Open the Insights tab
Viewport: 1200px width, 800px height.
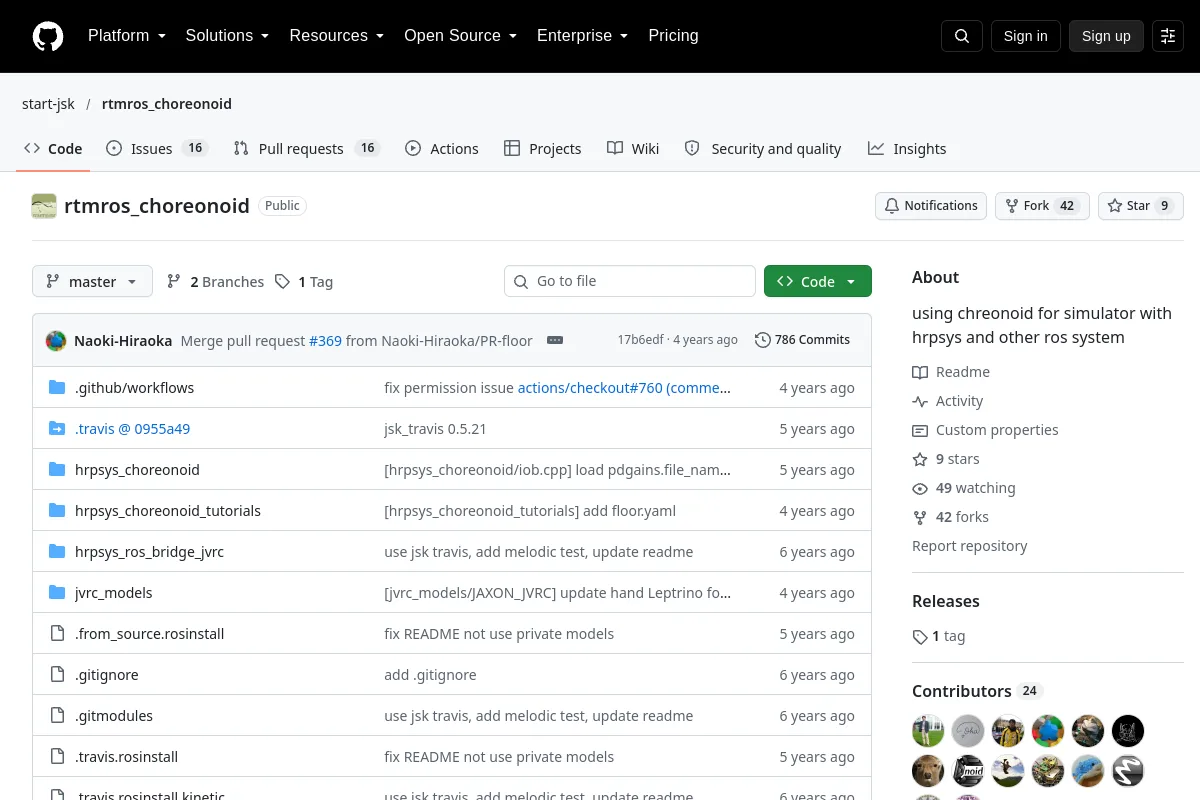pos(907,149)
